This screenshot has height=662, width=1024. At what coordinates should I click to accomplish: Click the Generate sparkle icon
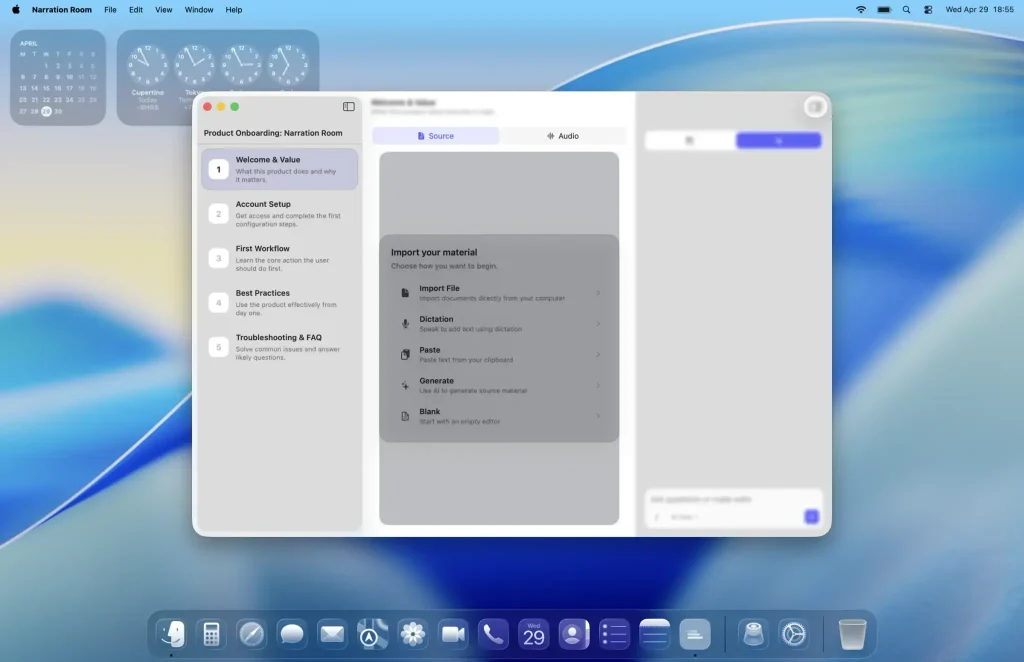tap(405, 385)
